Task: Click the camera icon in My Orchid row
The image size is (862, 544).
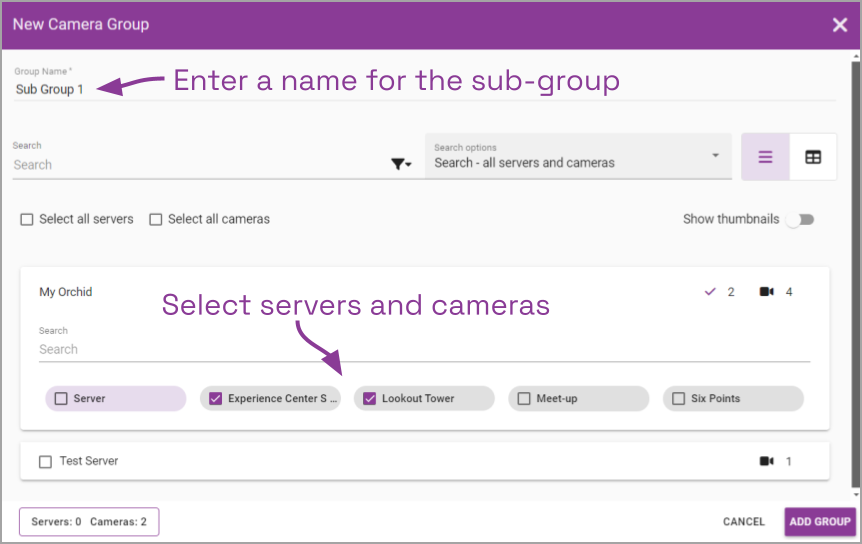Action: click(x=766, y=292)
